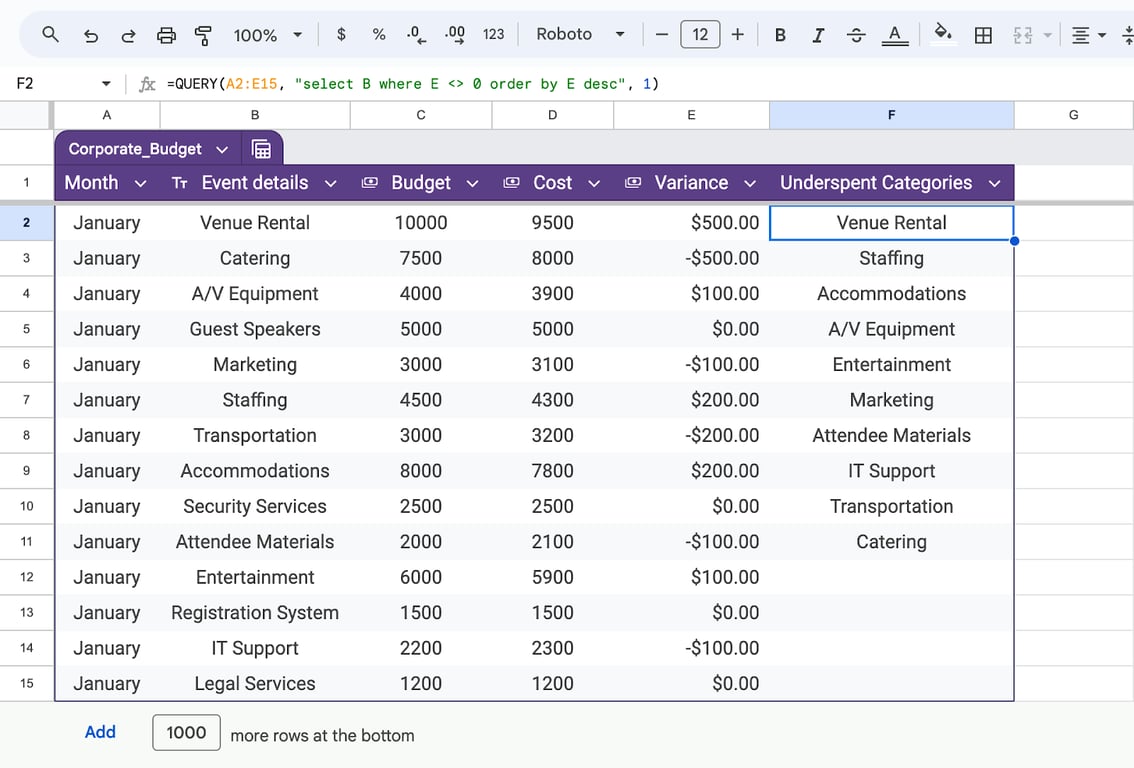Toggle strikethrough formatting
This screenshot has height=768, width=1134.
tap(856, 35)
